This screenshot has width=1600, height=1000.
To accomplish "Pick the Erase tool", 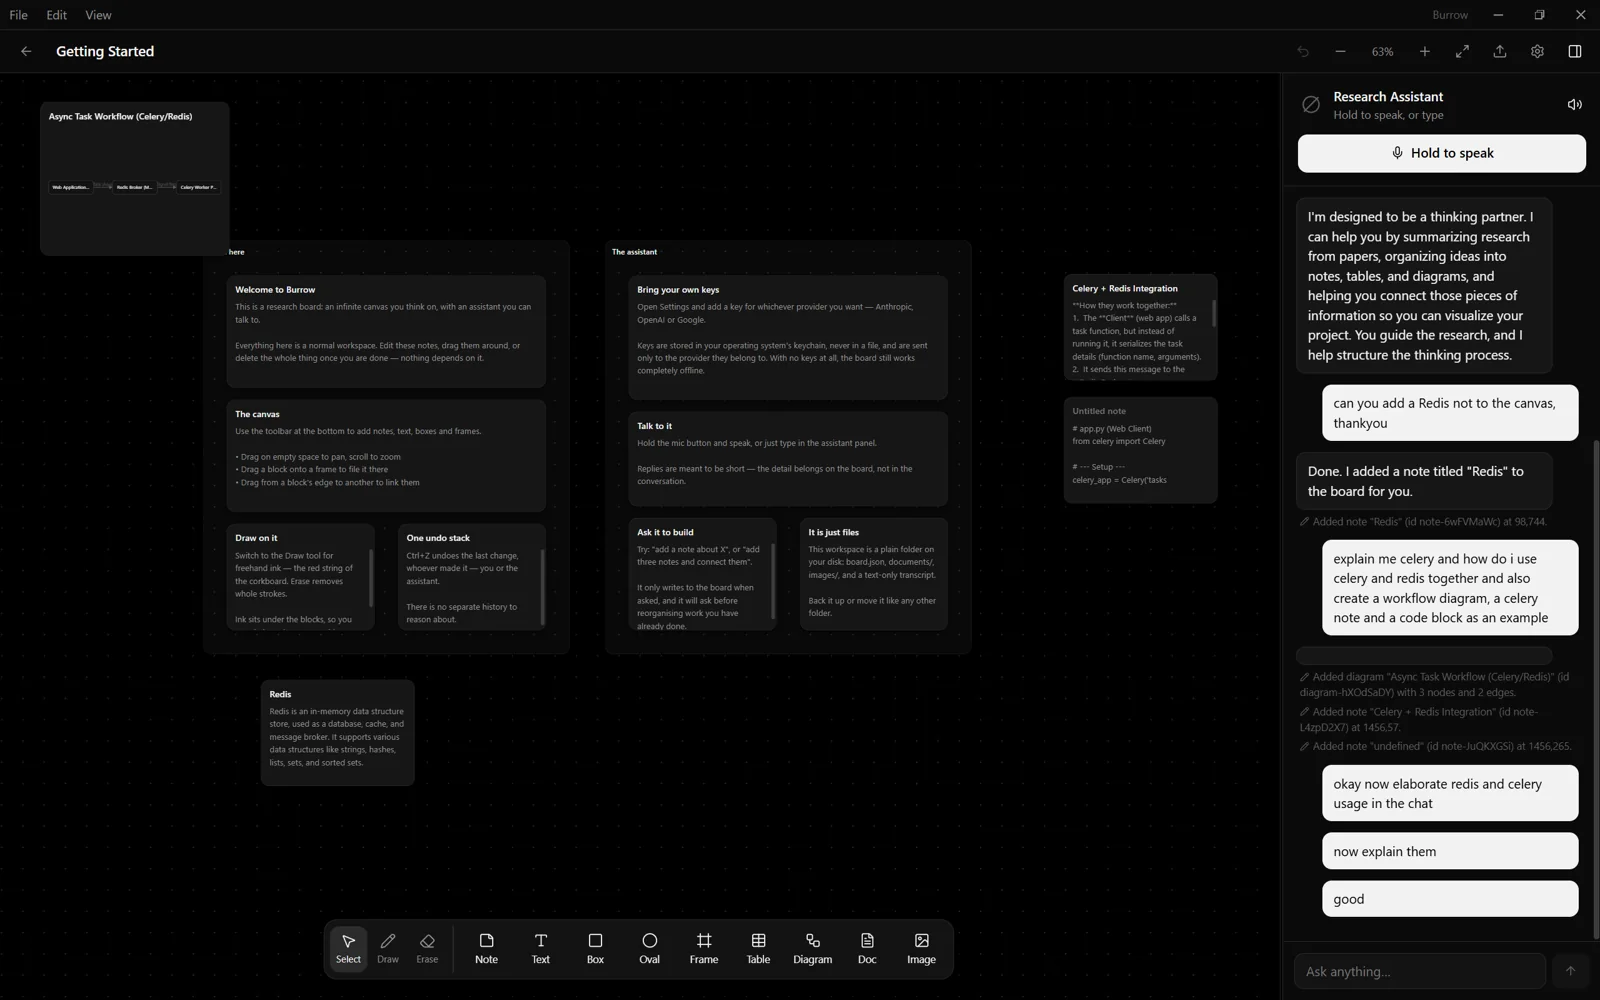I will [427, 948].
